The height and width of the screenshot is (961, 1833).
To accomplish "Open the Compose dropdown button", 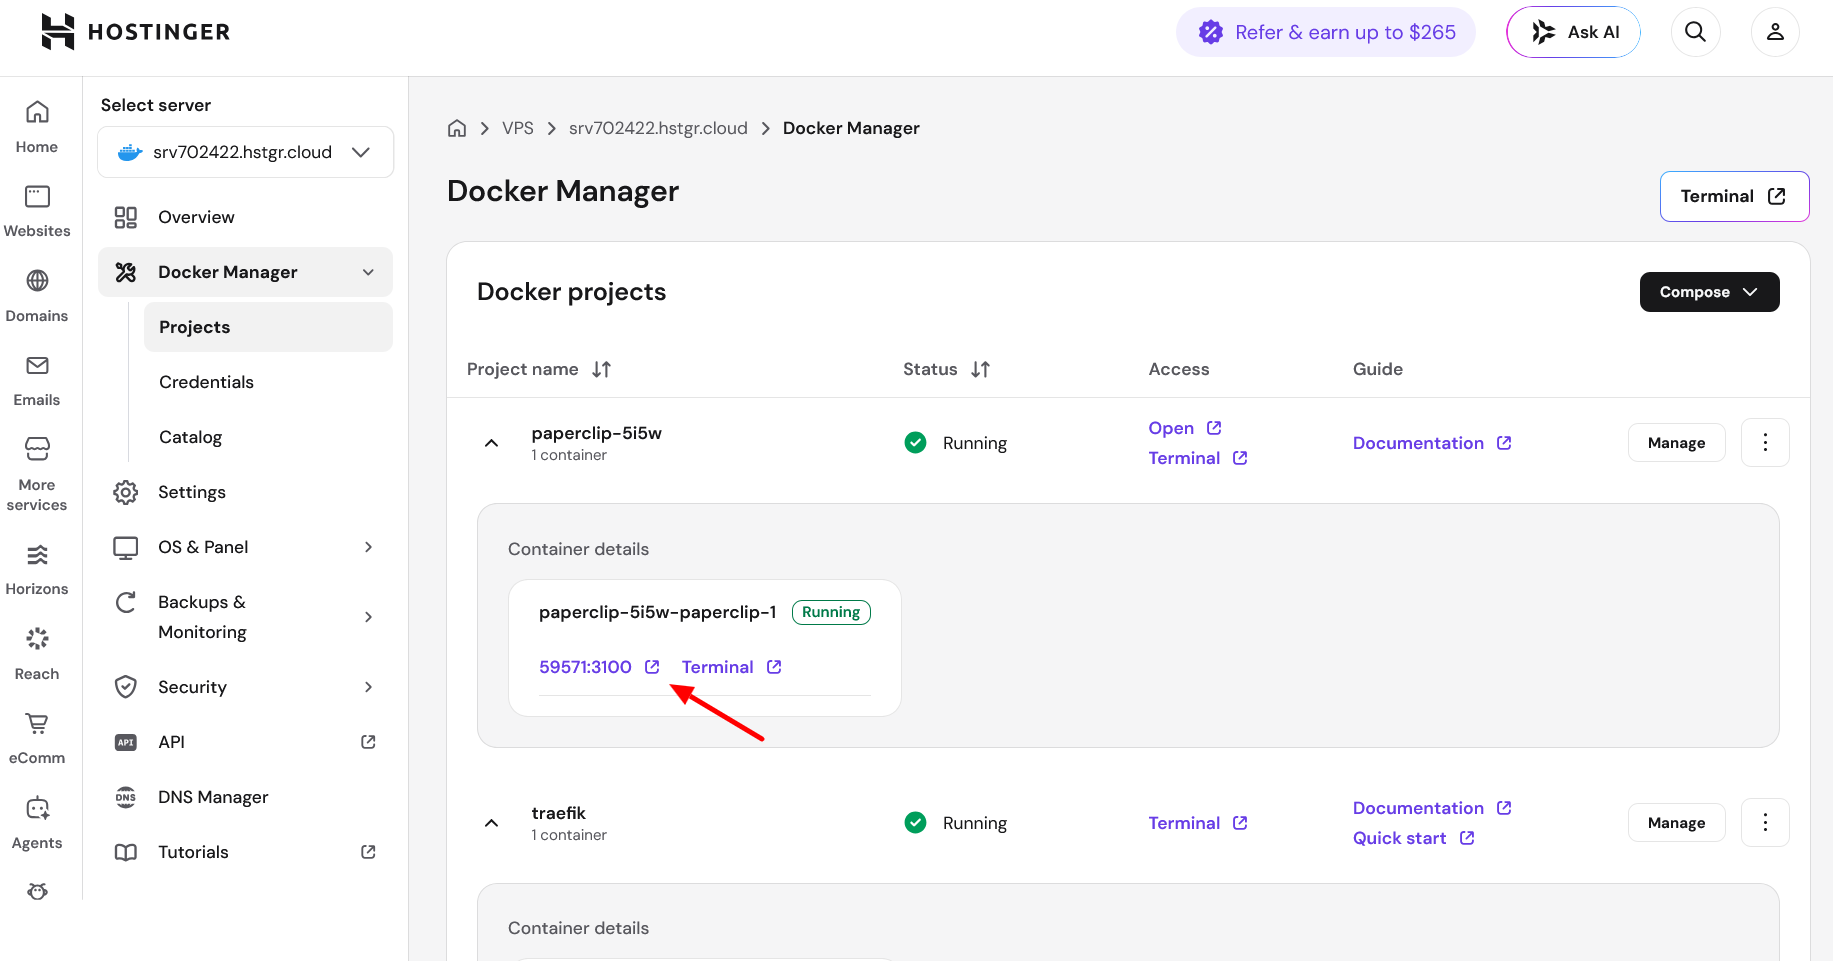I will (x=1709, y=292).
